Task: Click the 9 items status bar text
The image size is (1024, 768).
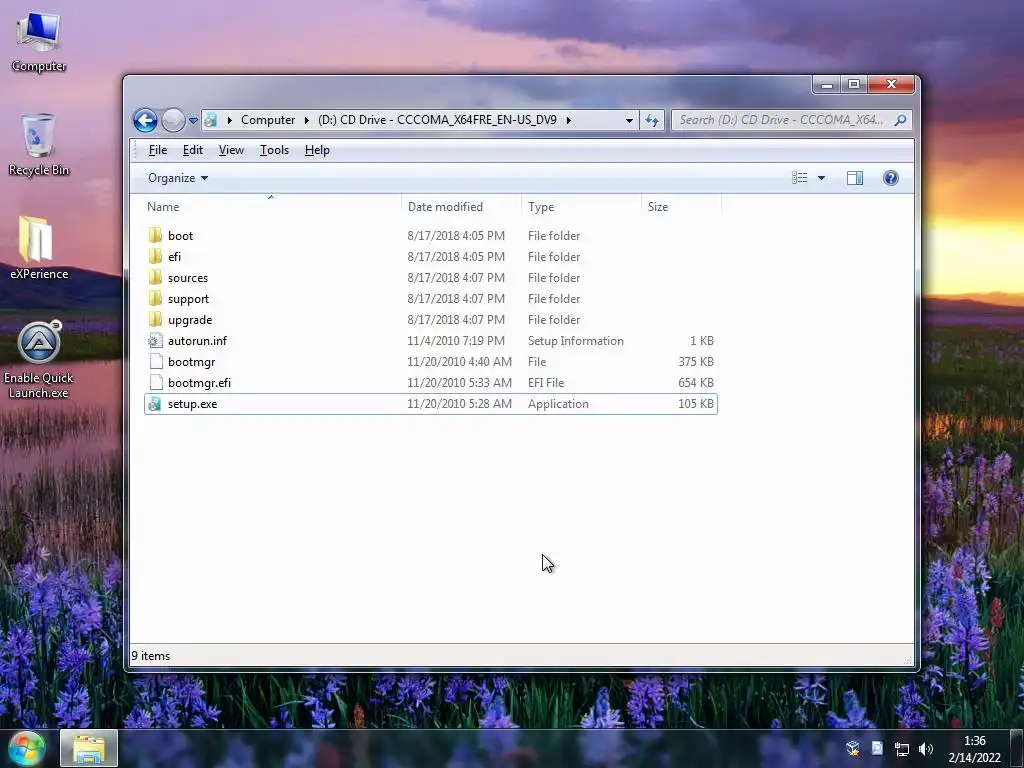Action: pos(151,656)
